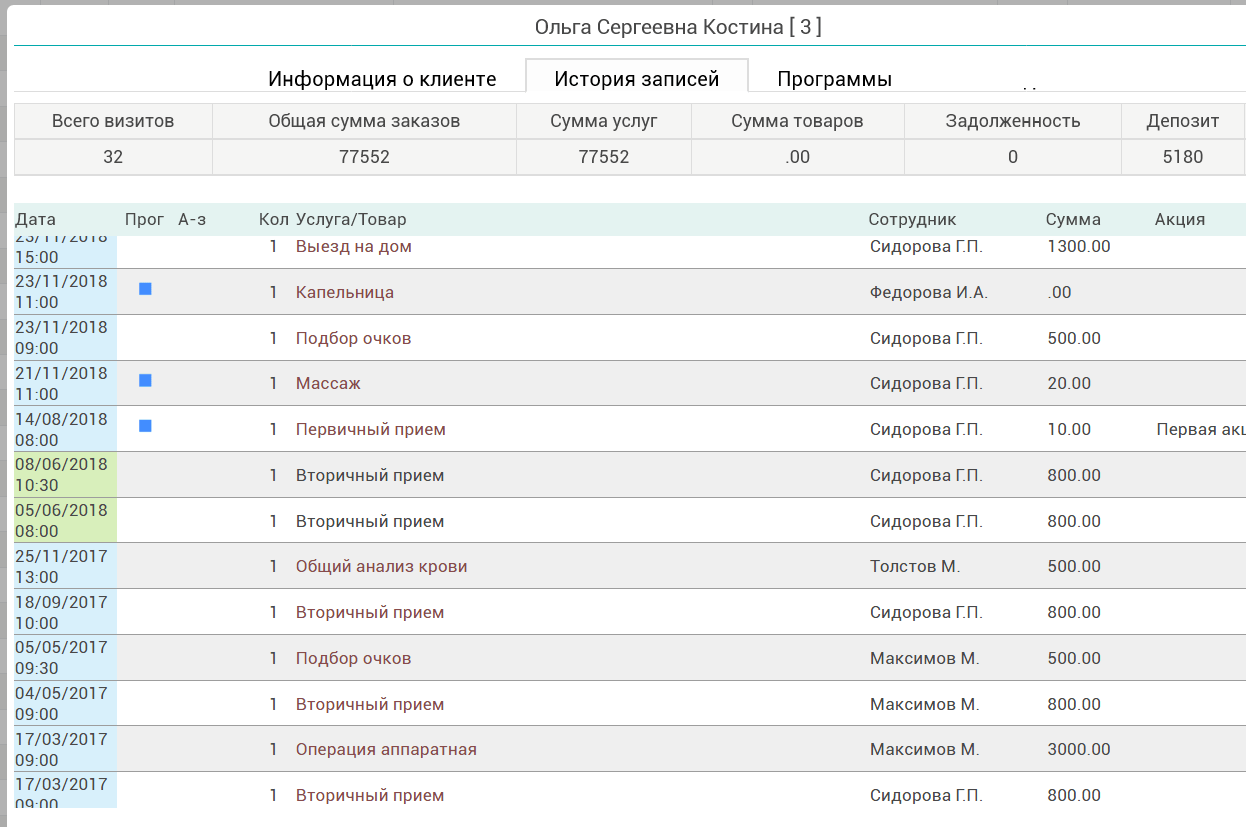Screen dimensions: 1246x827
Task: Open Вторичный прием link dated 18/09/2017
Action: click(x=370, y=612)
